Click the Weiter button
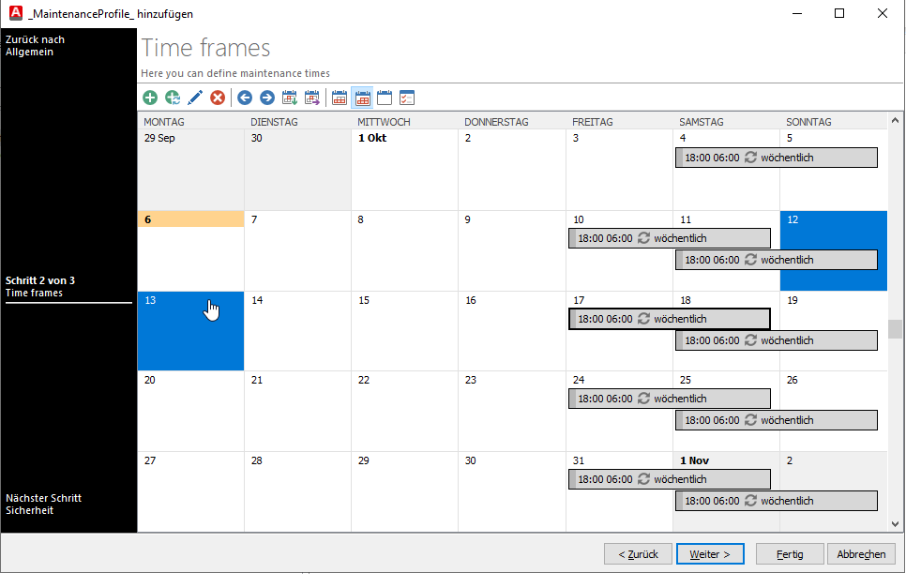The height and width of the screenshot is (576, 906). (x=710, y=554)
